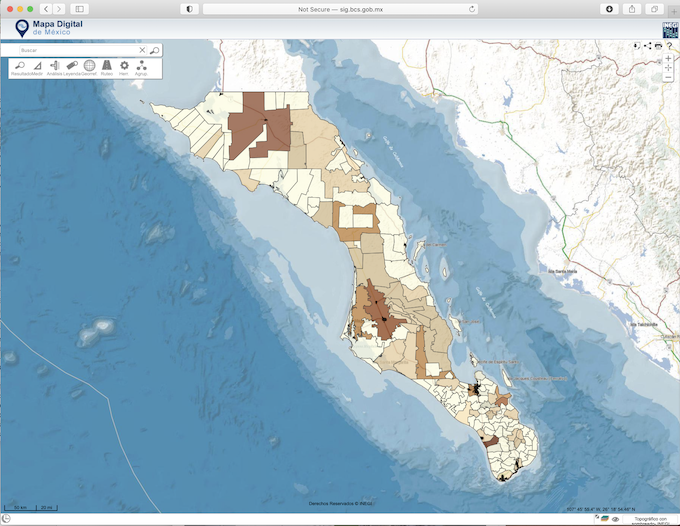This screenshot has width=680, height=526.
Task: Zoom in with the plus button
Action: tap(668, 58)
